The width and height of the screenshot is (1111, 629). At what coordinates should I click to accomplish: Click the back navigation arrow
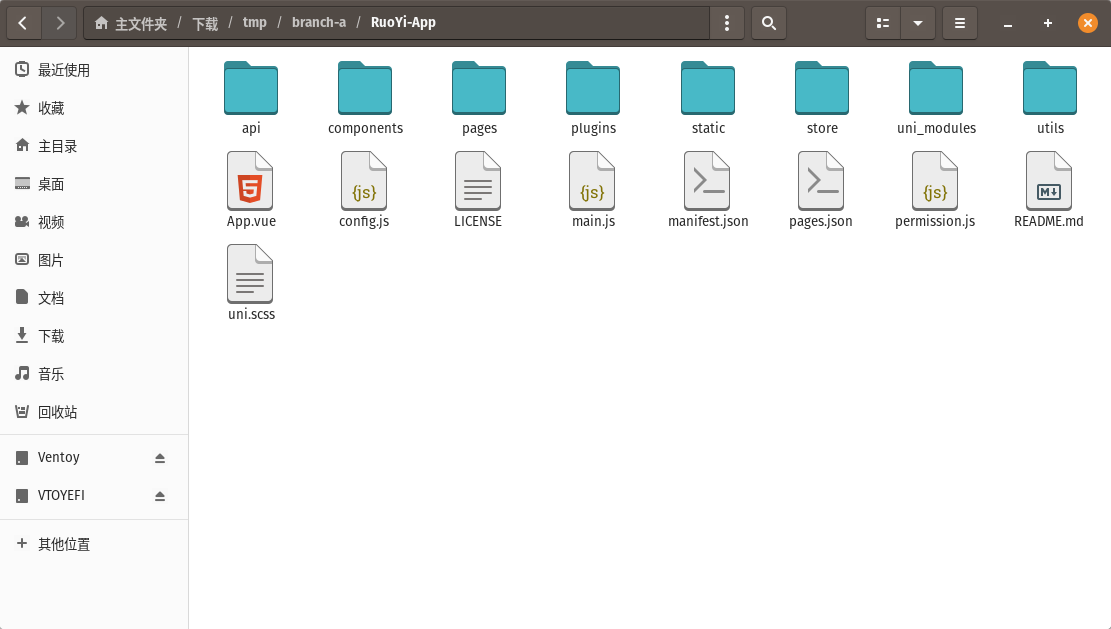pos(24,23)
